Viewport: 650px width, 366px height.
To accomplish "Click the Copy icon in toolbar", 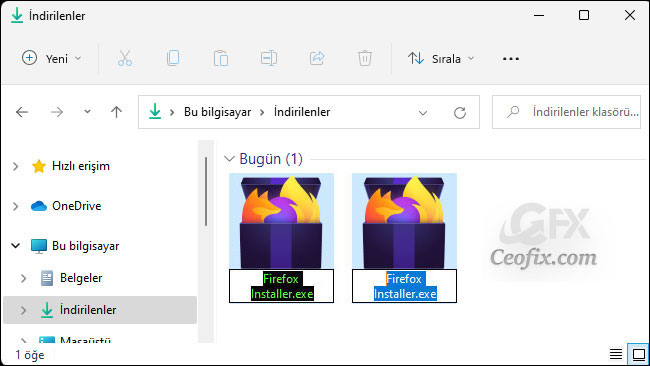I will (173, 58).
